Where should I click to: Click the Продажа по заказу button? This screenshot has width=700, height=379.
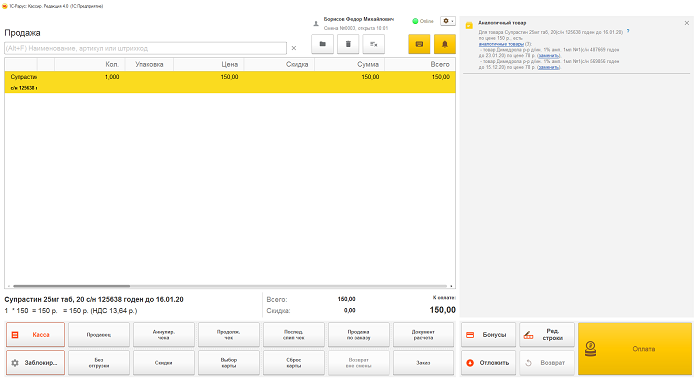pos(358,334)
